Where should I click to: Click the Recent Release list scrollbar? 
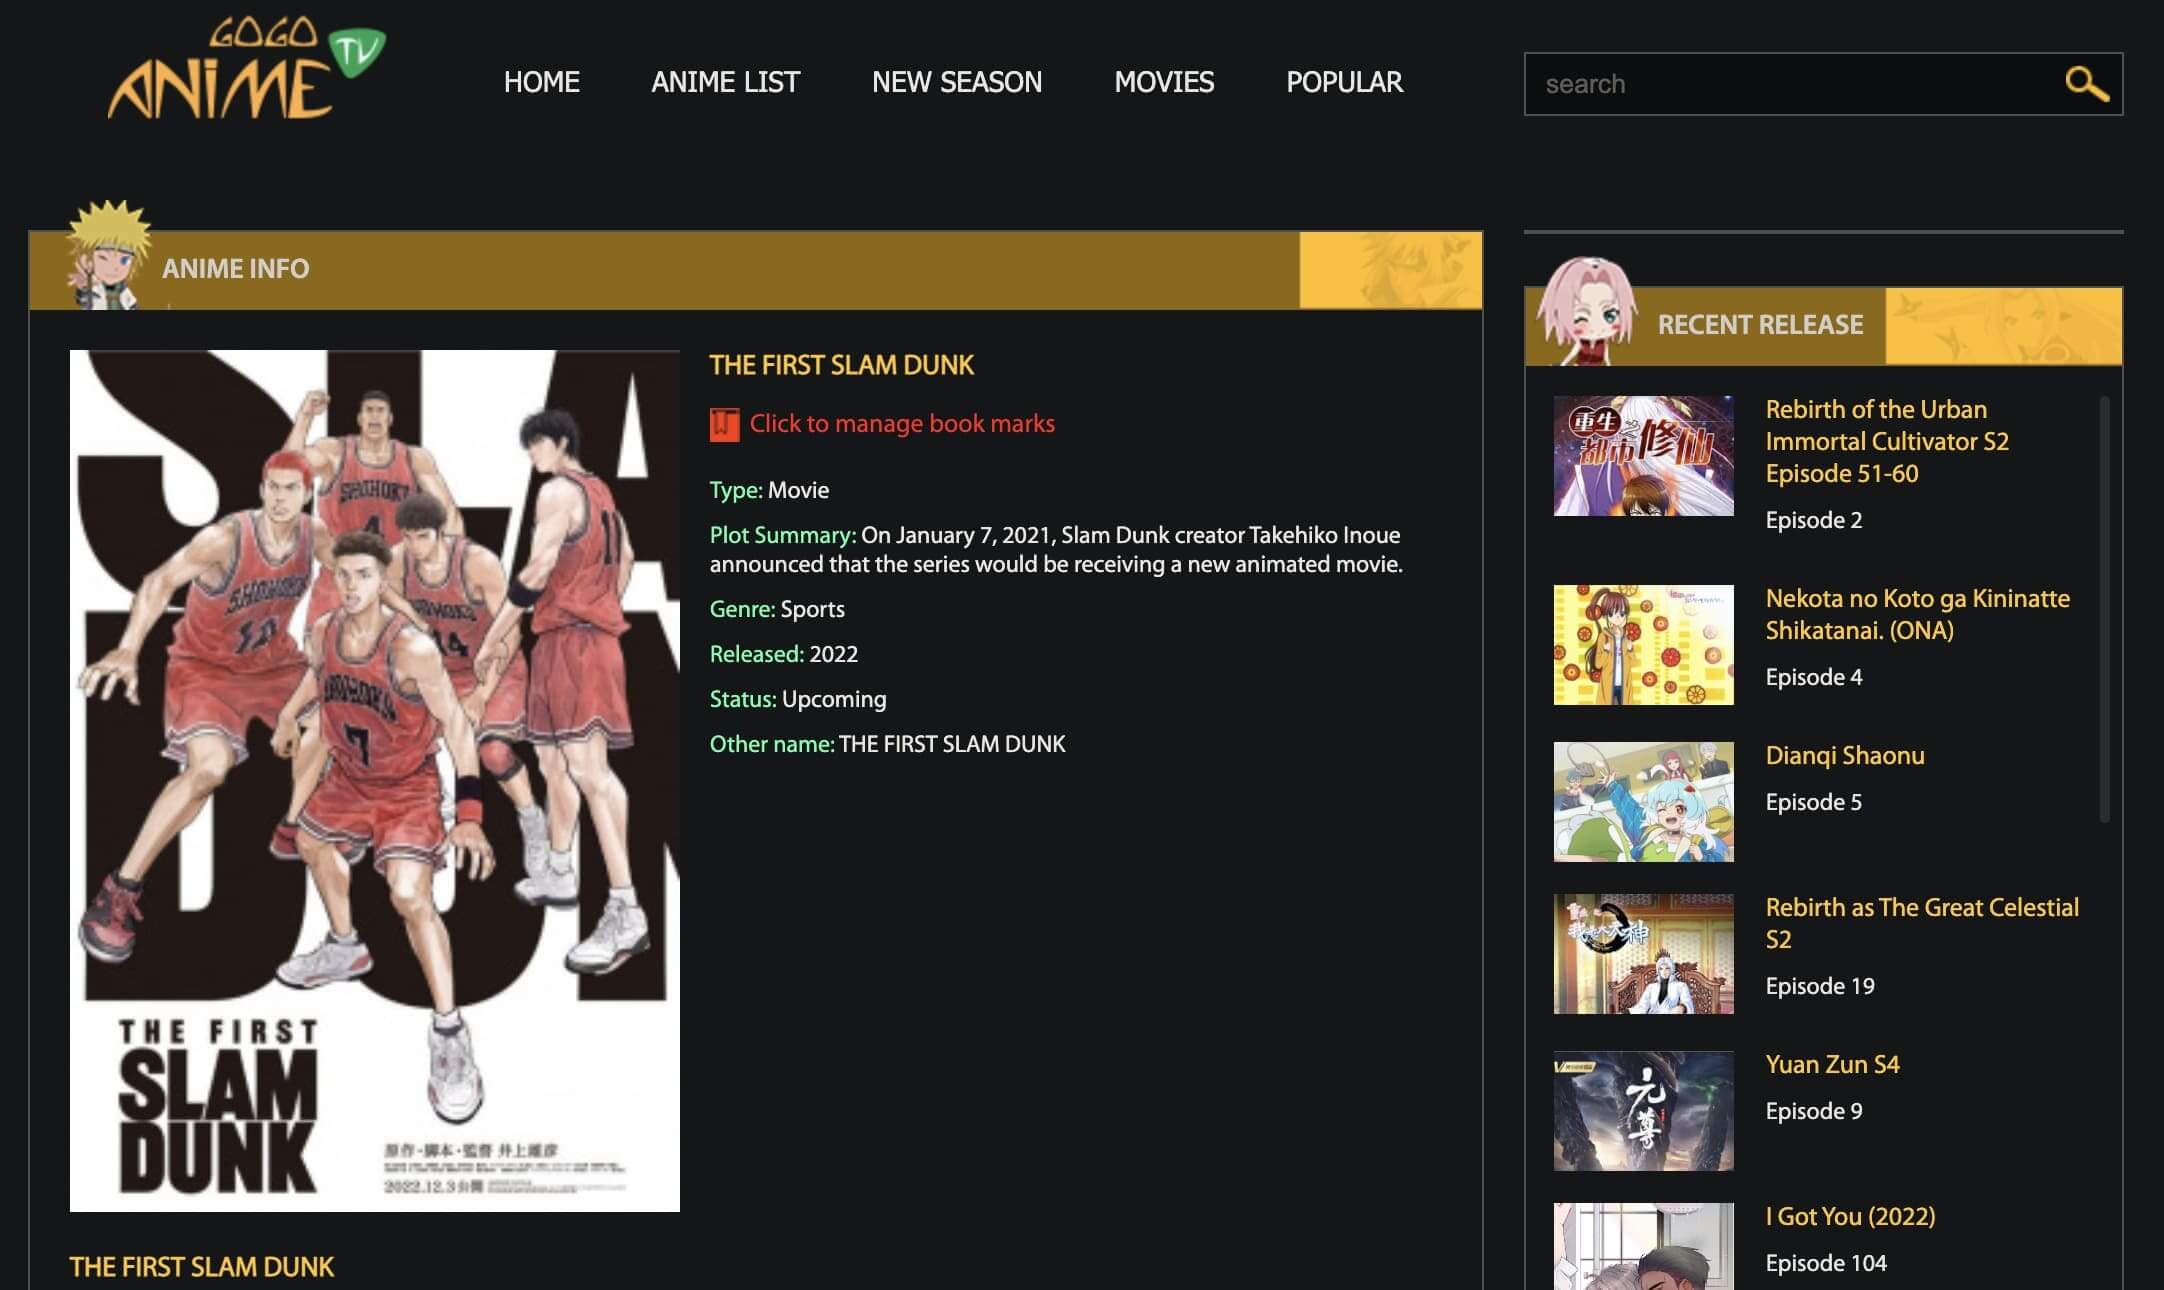coord(2104,610)
